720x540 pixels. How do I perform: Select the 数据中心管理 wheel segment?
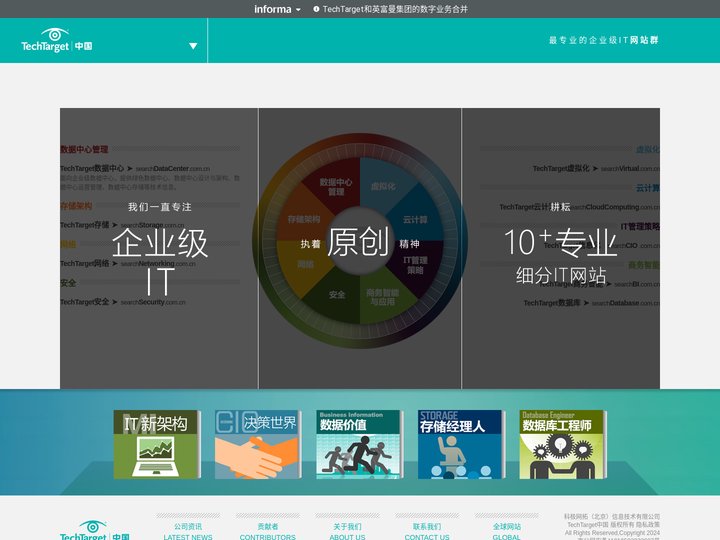click(x=336, y=186)
